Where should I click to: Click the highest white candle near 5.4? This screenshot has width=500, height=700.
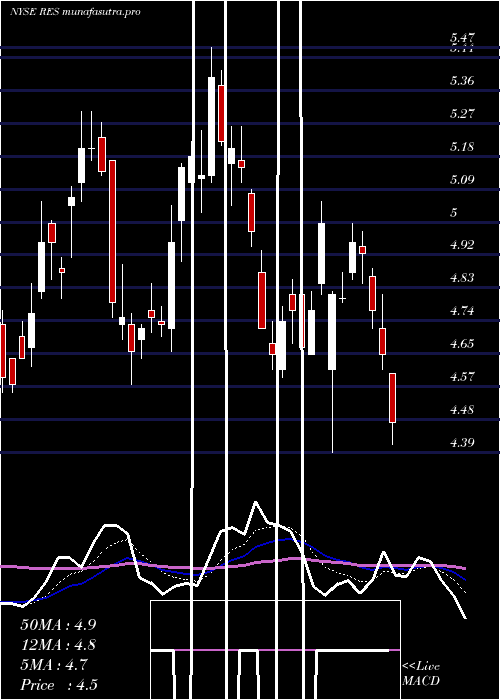pyautogui.click(x=211, y=126)
